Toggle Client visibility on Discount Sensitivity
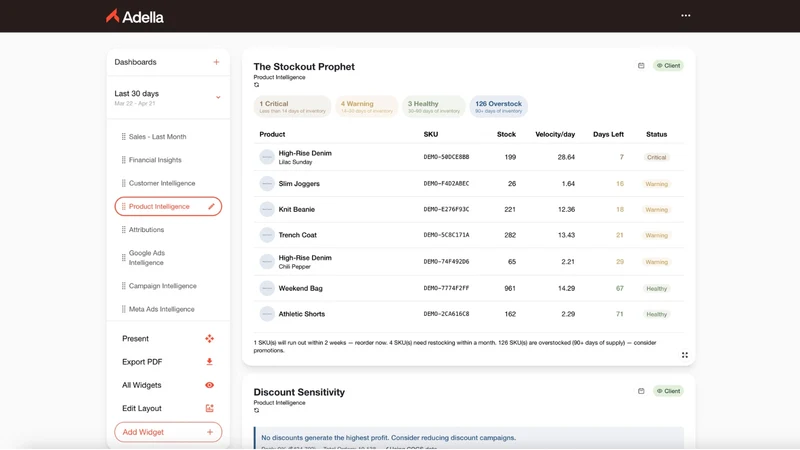This screenshot has height=450, width=800. coord(668,391)
